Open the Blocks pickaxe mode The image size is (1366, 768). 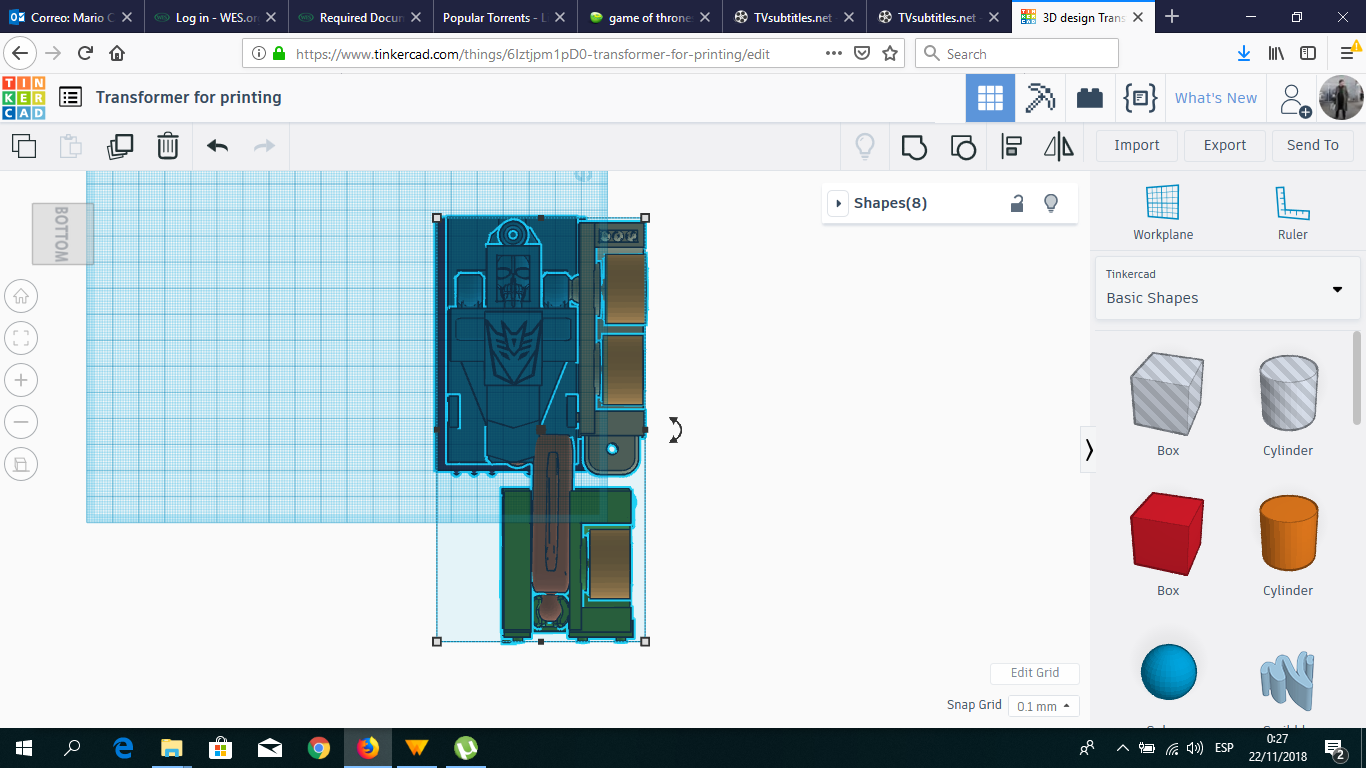(1040, 98)
